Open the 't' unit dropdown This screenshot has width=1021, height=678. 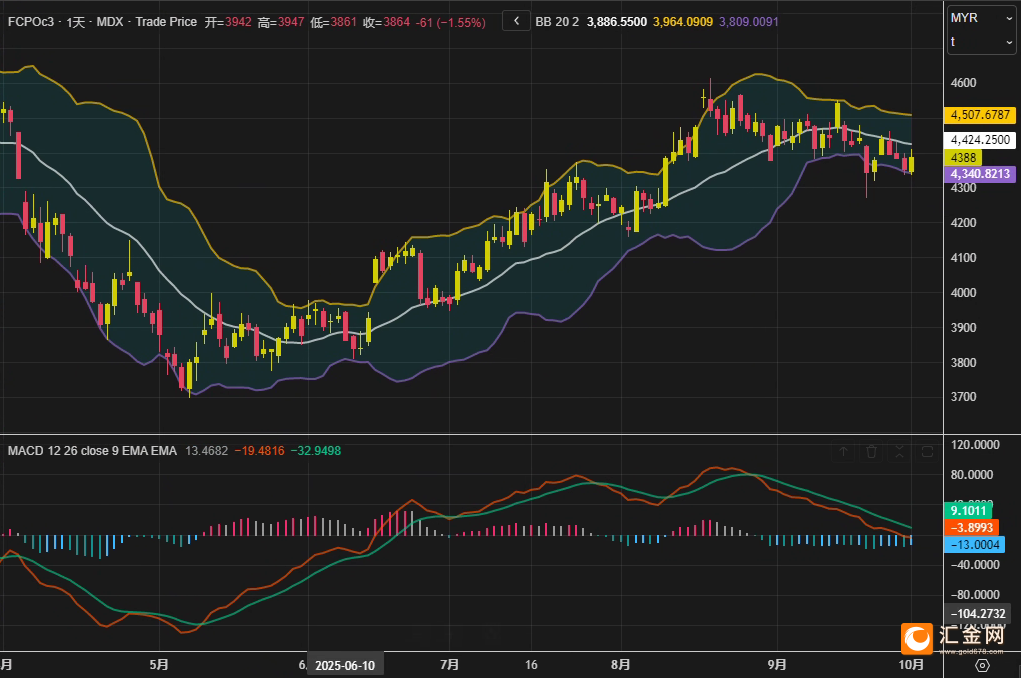981,42
